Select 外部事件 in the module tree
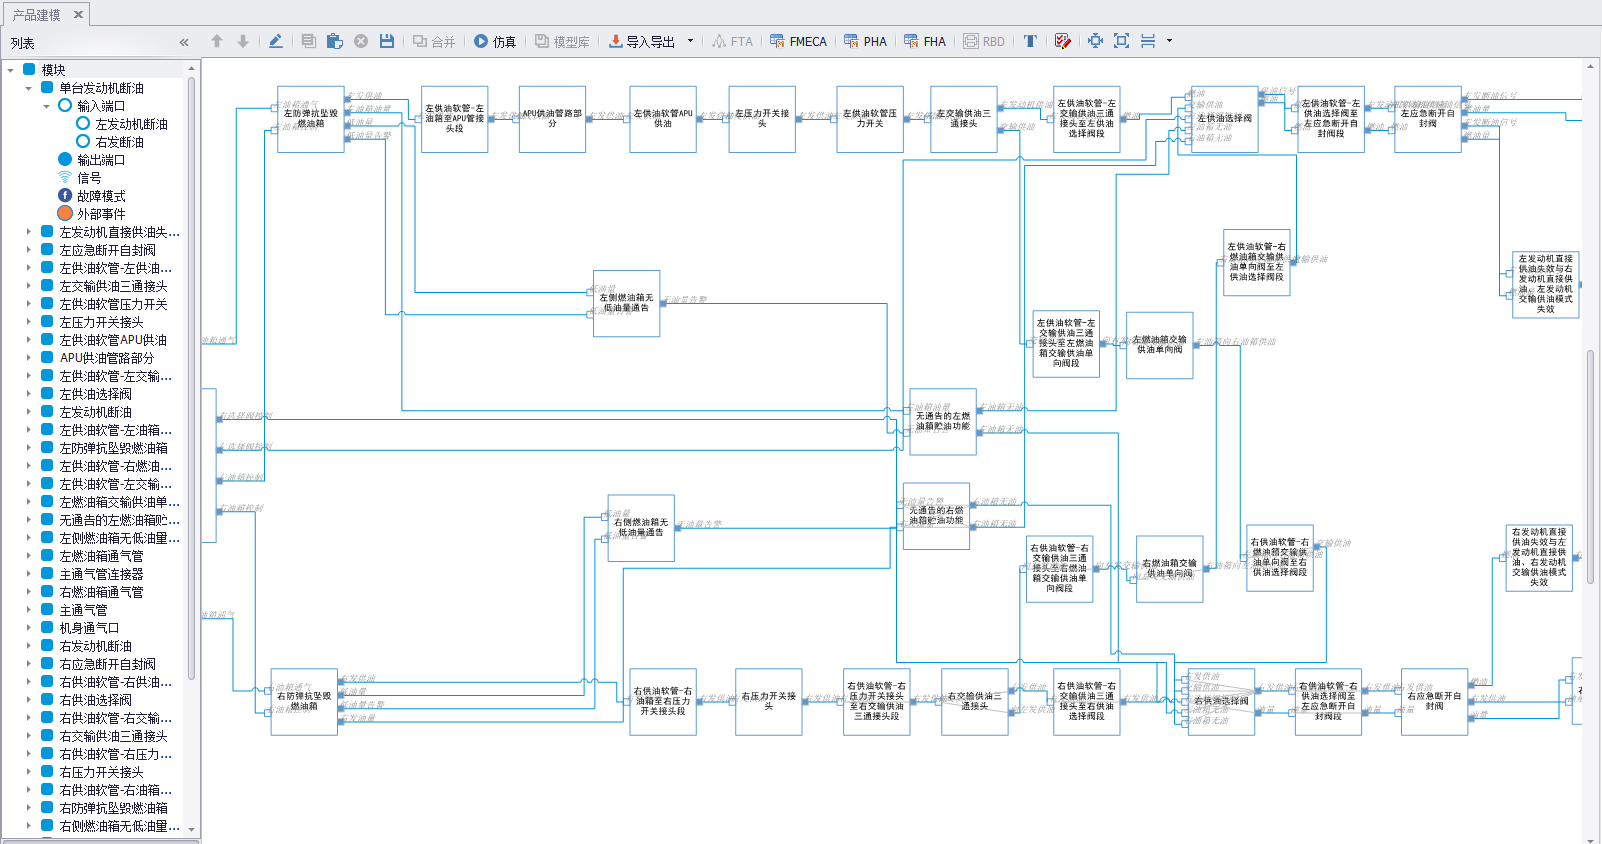 coord(101,214)
